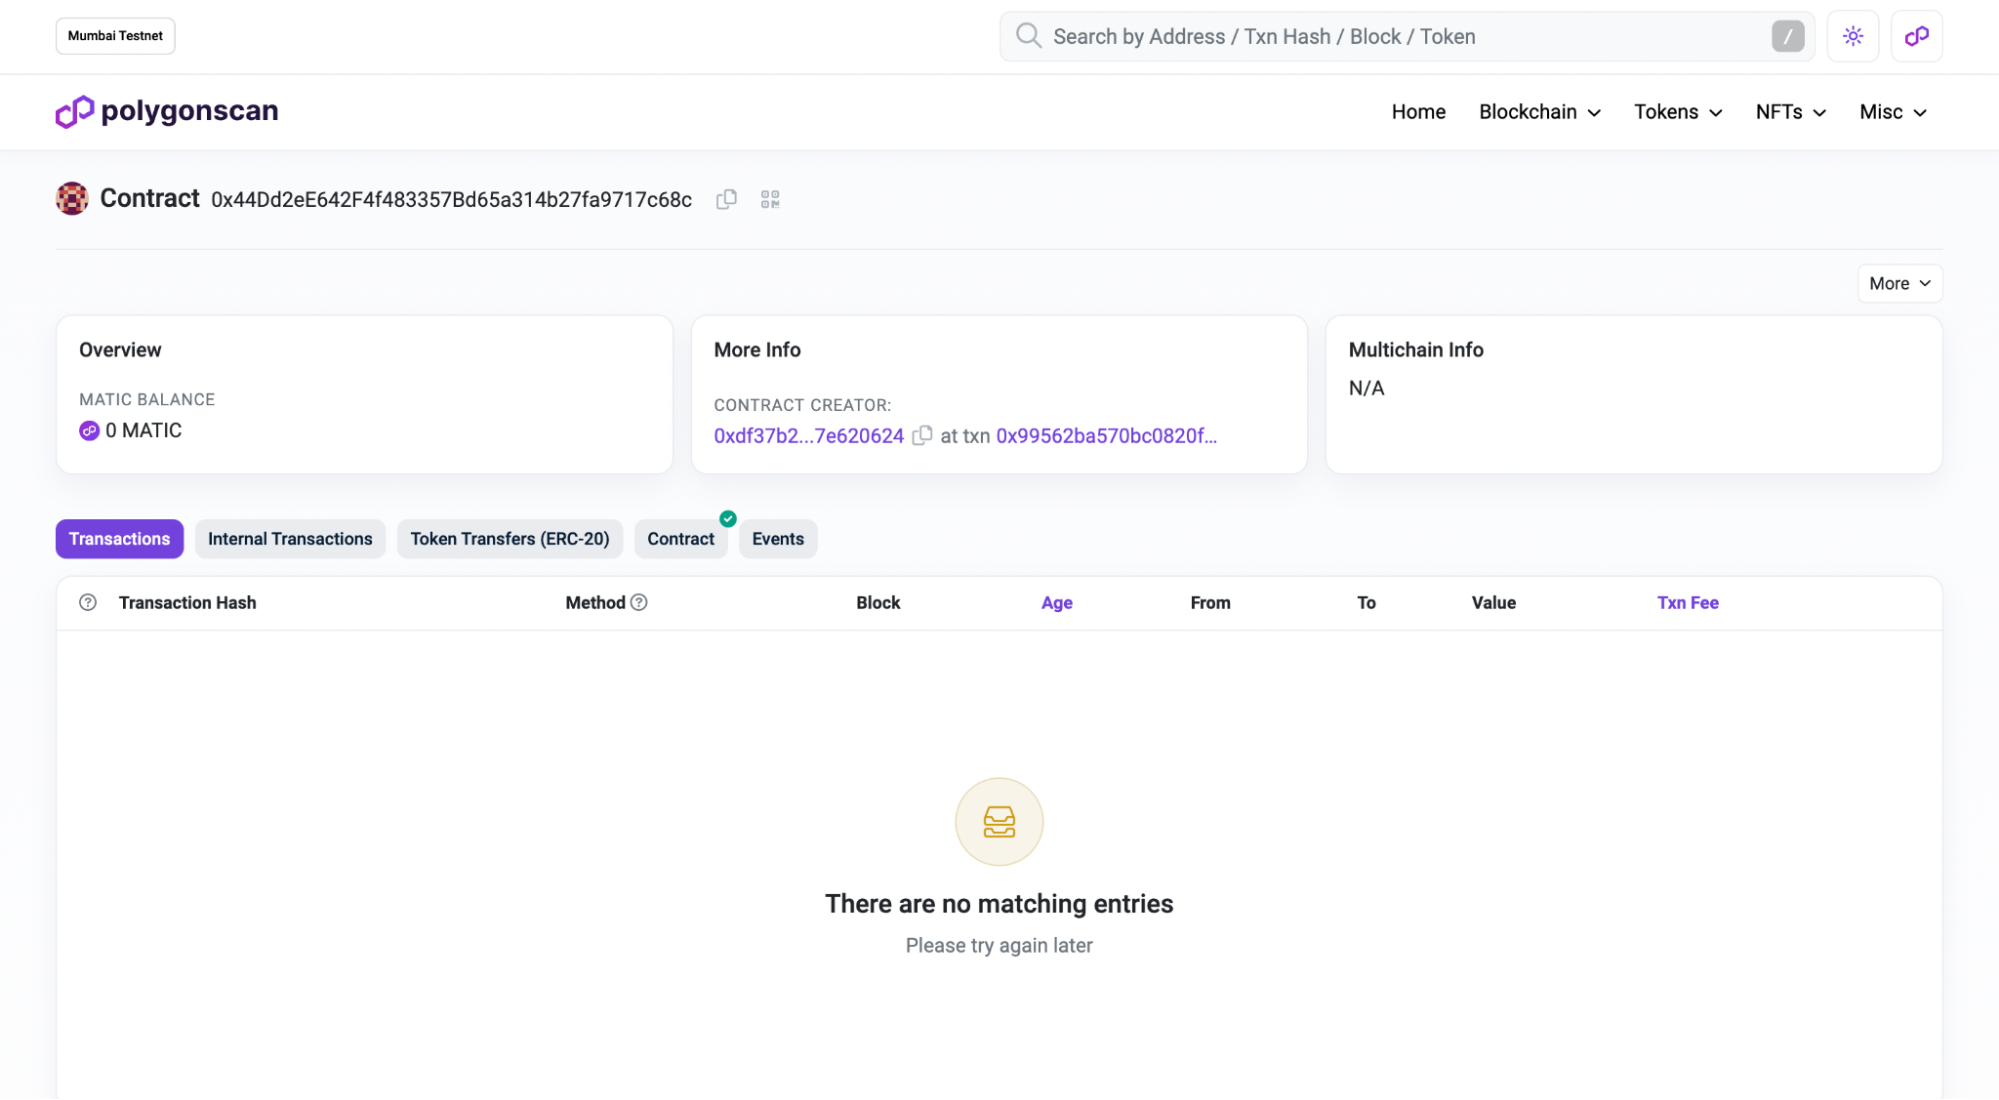1999x1100 pixels.
Task: Open creation txn 0x99562ba570bc0820f link
Action: [1106, 436]
